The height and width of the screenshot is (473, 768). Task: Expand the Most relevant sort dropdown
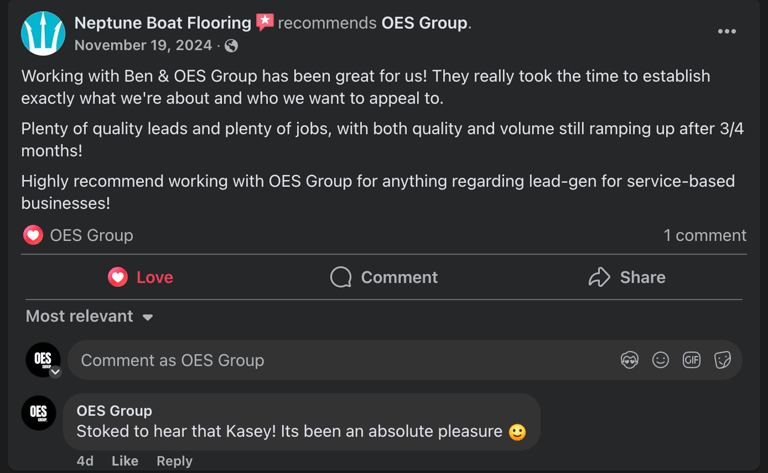coord(90,316)
